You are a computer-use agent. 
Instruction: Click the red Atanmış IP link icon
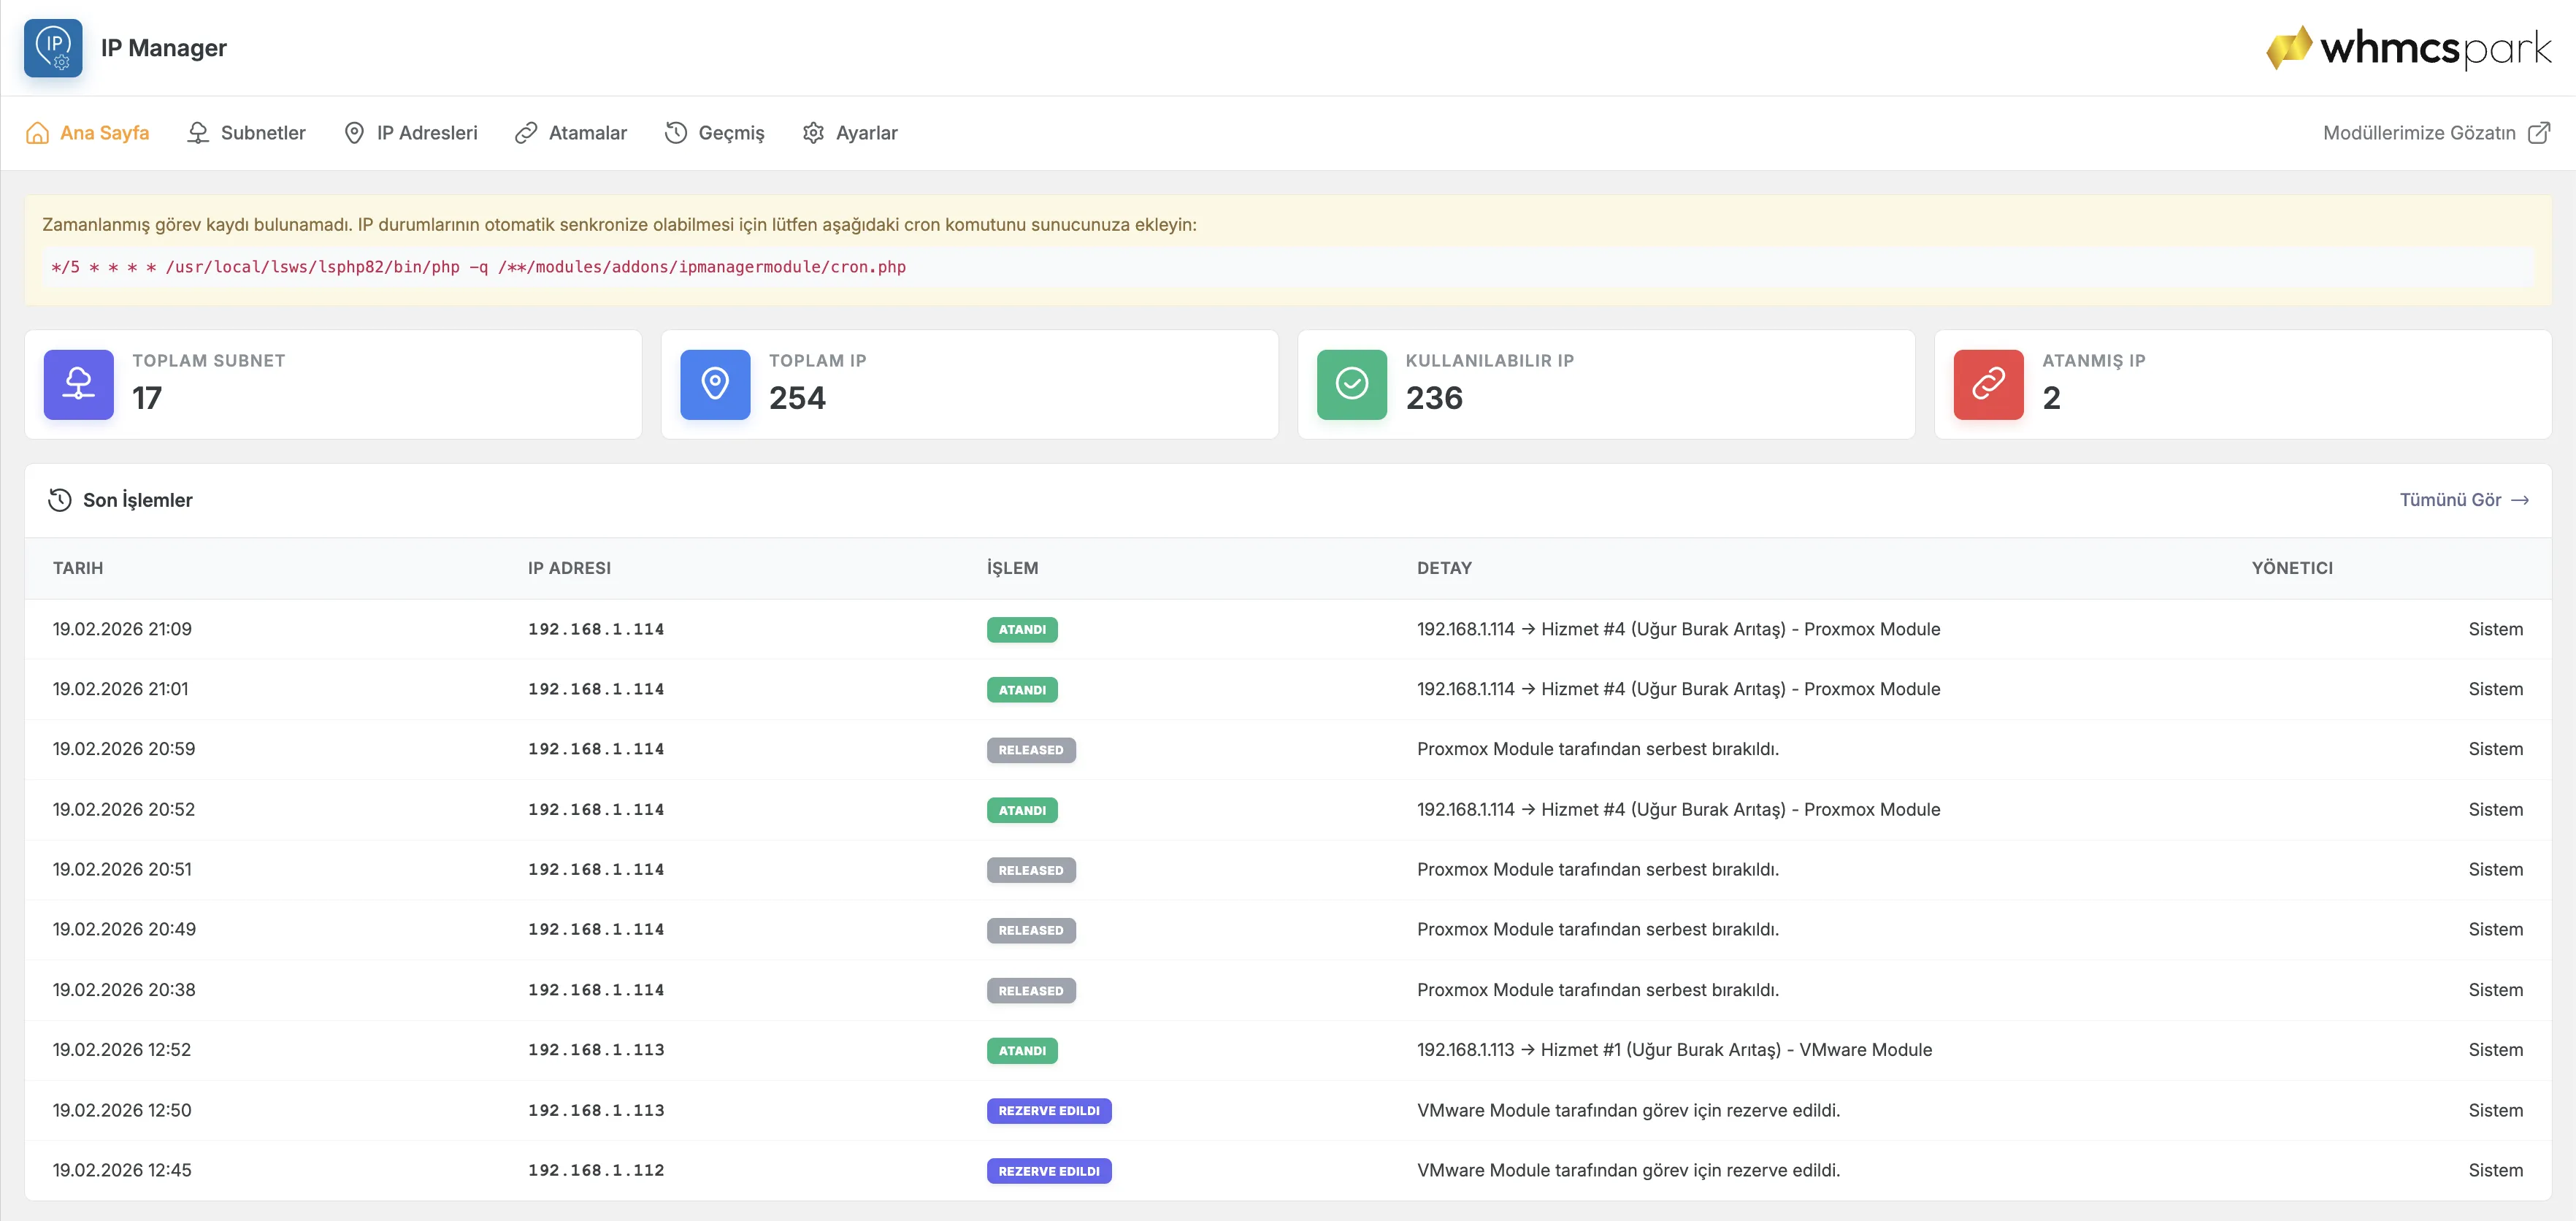coord(1988,384)
